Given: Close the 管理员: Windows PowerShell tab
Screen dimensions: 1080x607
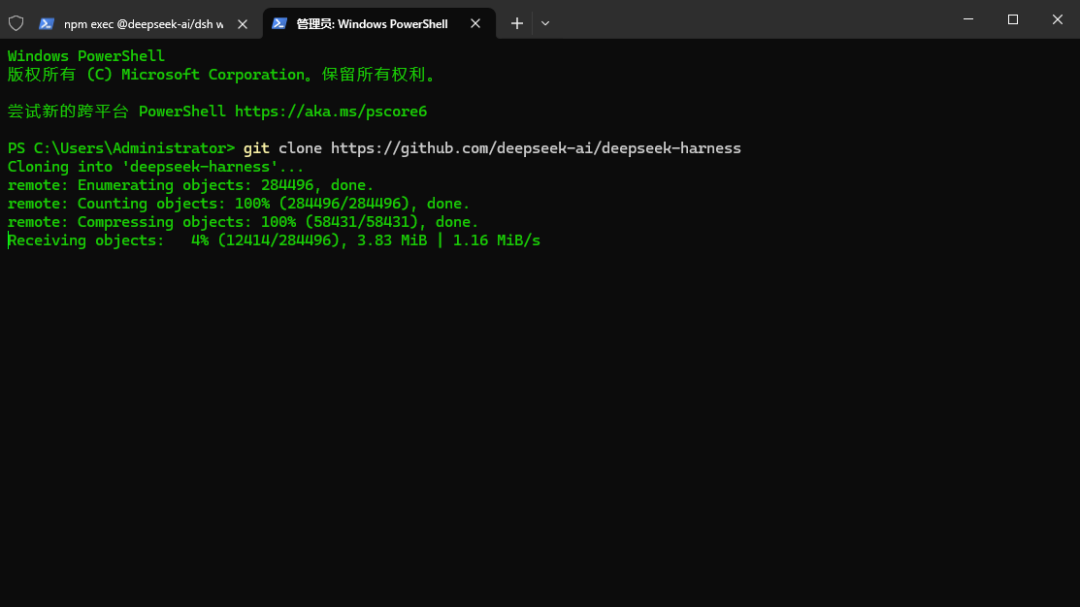Looking at the screenshot, I should click(475, 23).
